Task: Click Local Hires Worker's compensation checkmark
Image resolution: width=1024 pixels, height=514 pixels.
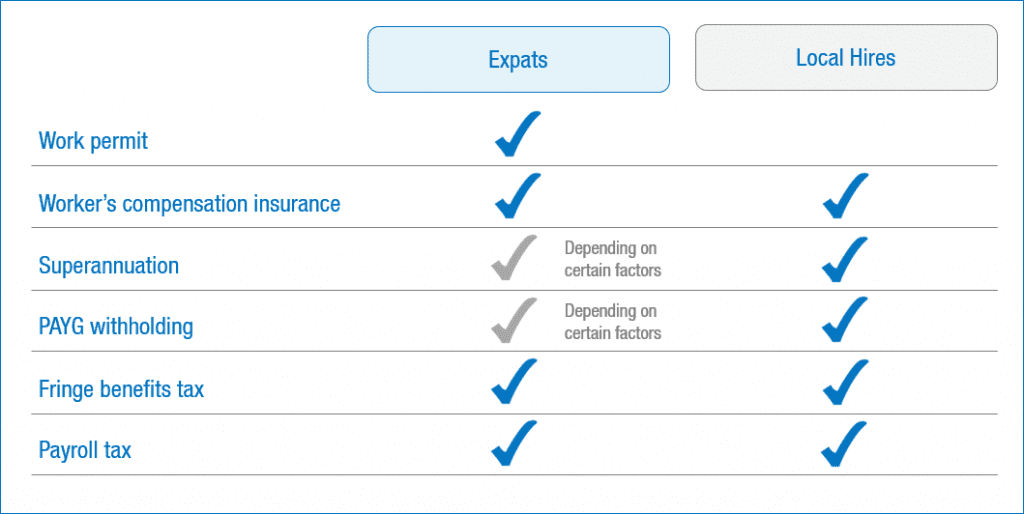Action: 845,196
